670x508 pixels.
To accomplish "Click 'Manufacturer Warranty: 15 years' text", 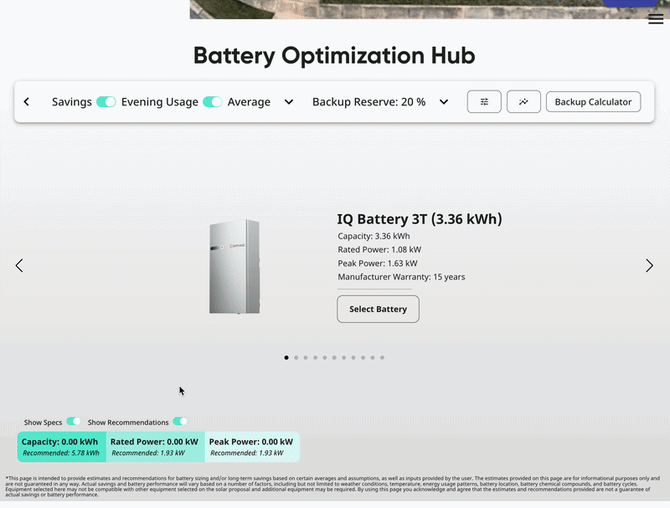I will click(x=401, y=277).
